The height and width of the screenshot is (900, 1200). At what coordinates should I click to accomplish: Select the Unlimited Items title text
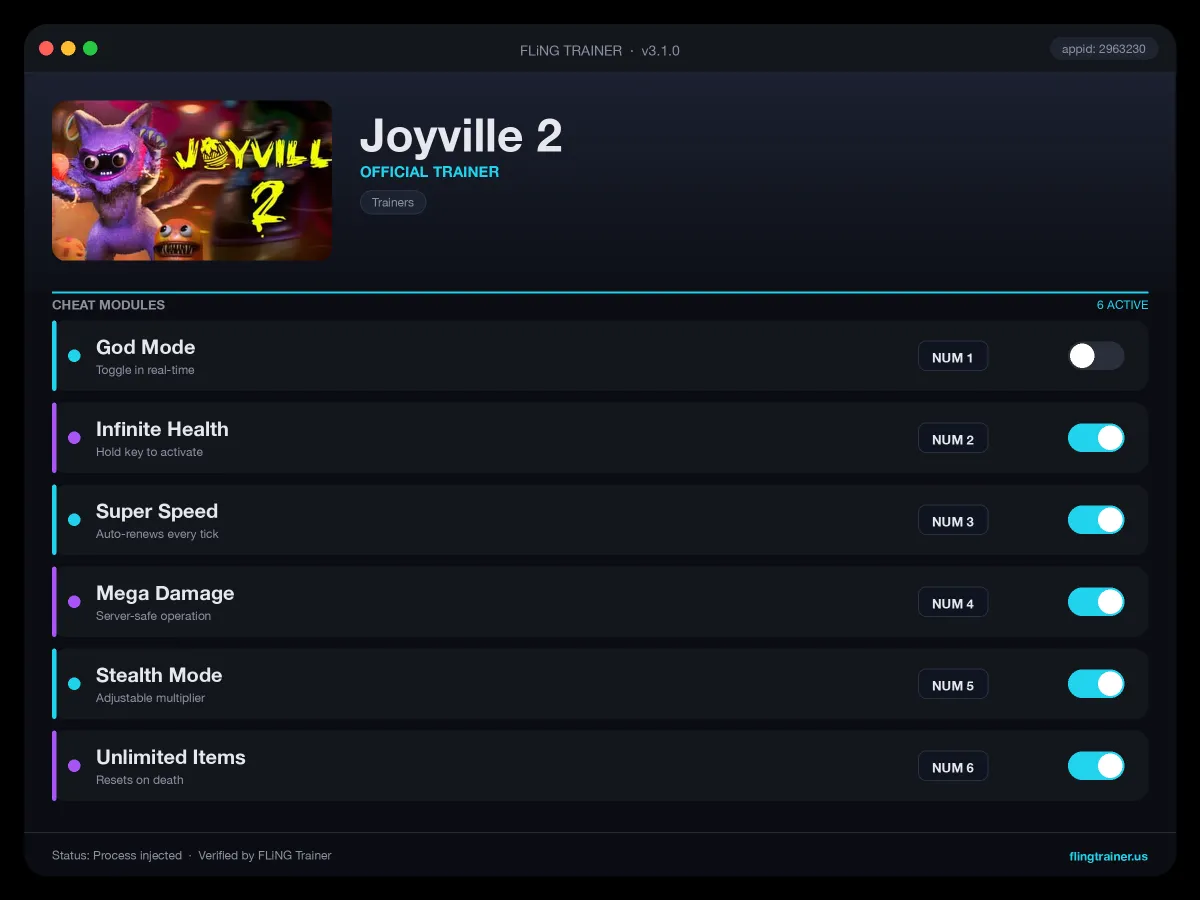171,757
